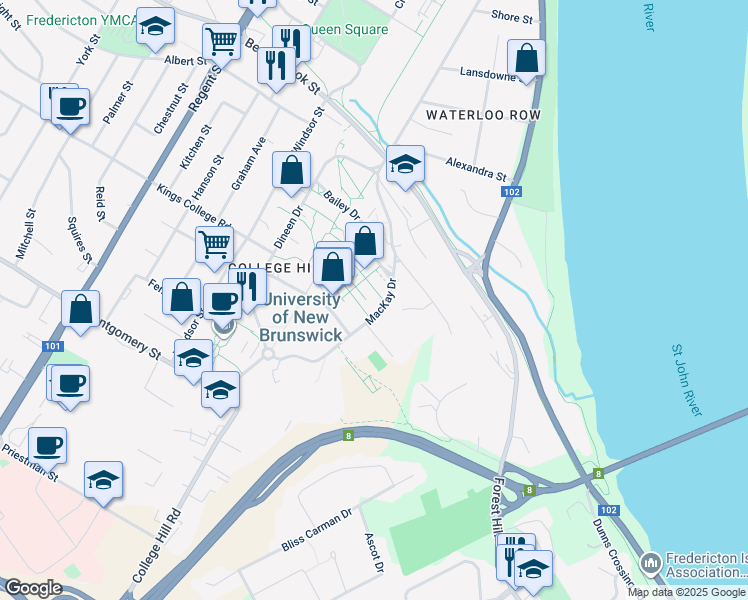Click the Bliss Carman Dr street label
The image size is (748, 600).
[x=317, y=530]
